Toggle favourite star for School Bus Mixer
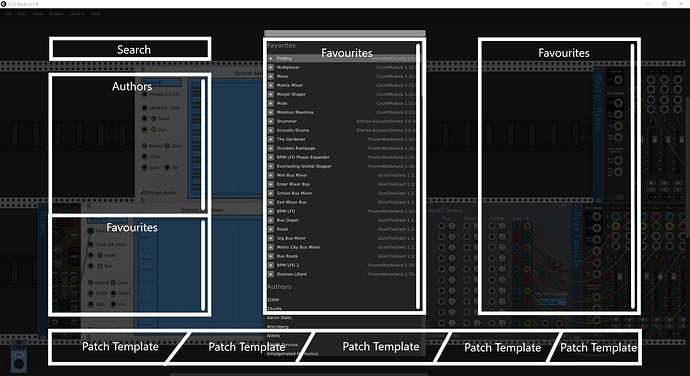 (x=271, y=193)
